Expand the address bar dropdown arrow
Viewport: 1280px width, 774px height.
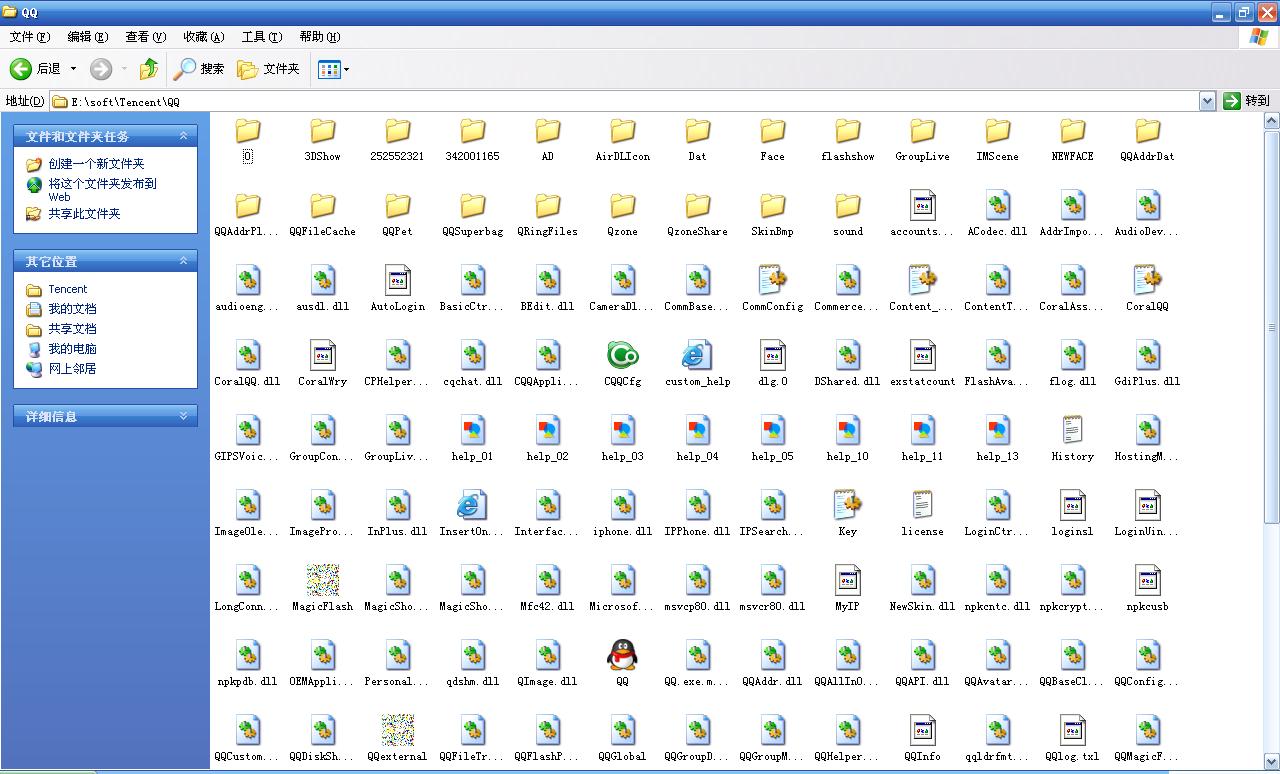[x=1207, y=101]
